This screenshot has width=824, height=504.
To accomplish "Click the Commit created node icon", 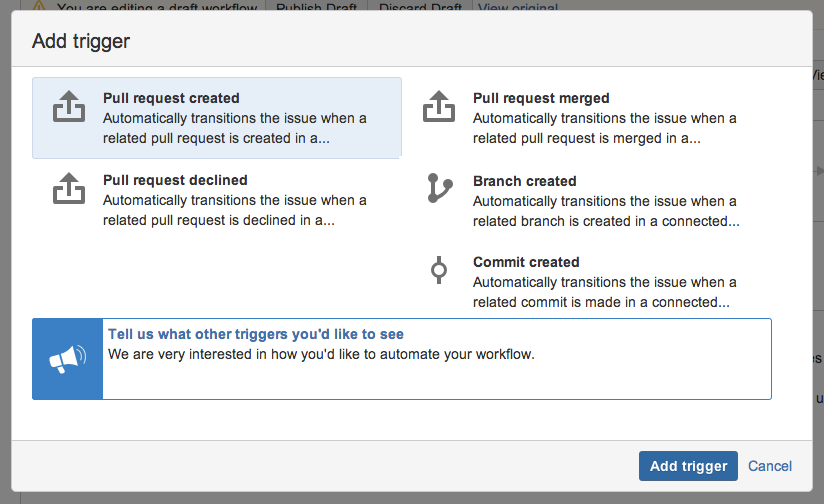I will (x=439, y=270).
